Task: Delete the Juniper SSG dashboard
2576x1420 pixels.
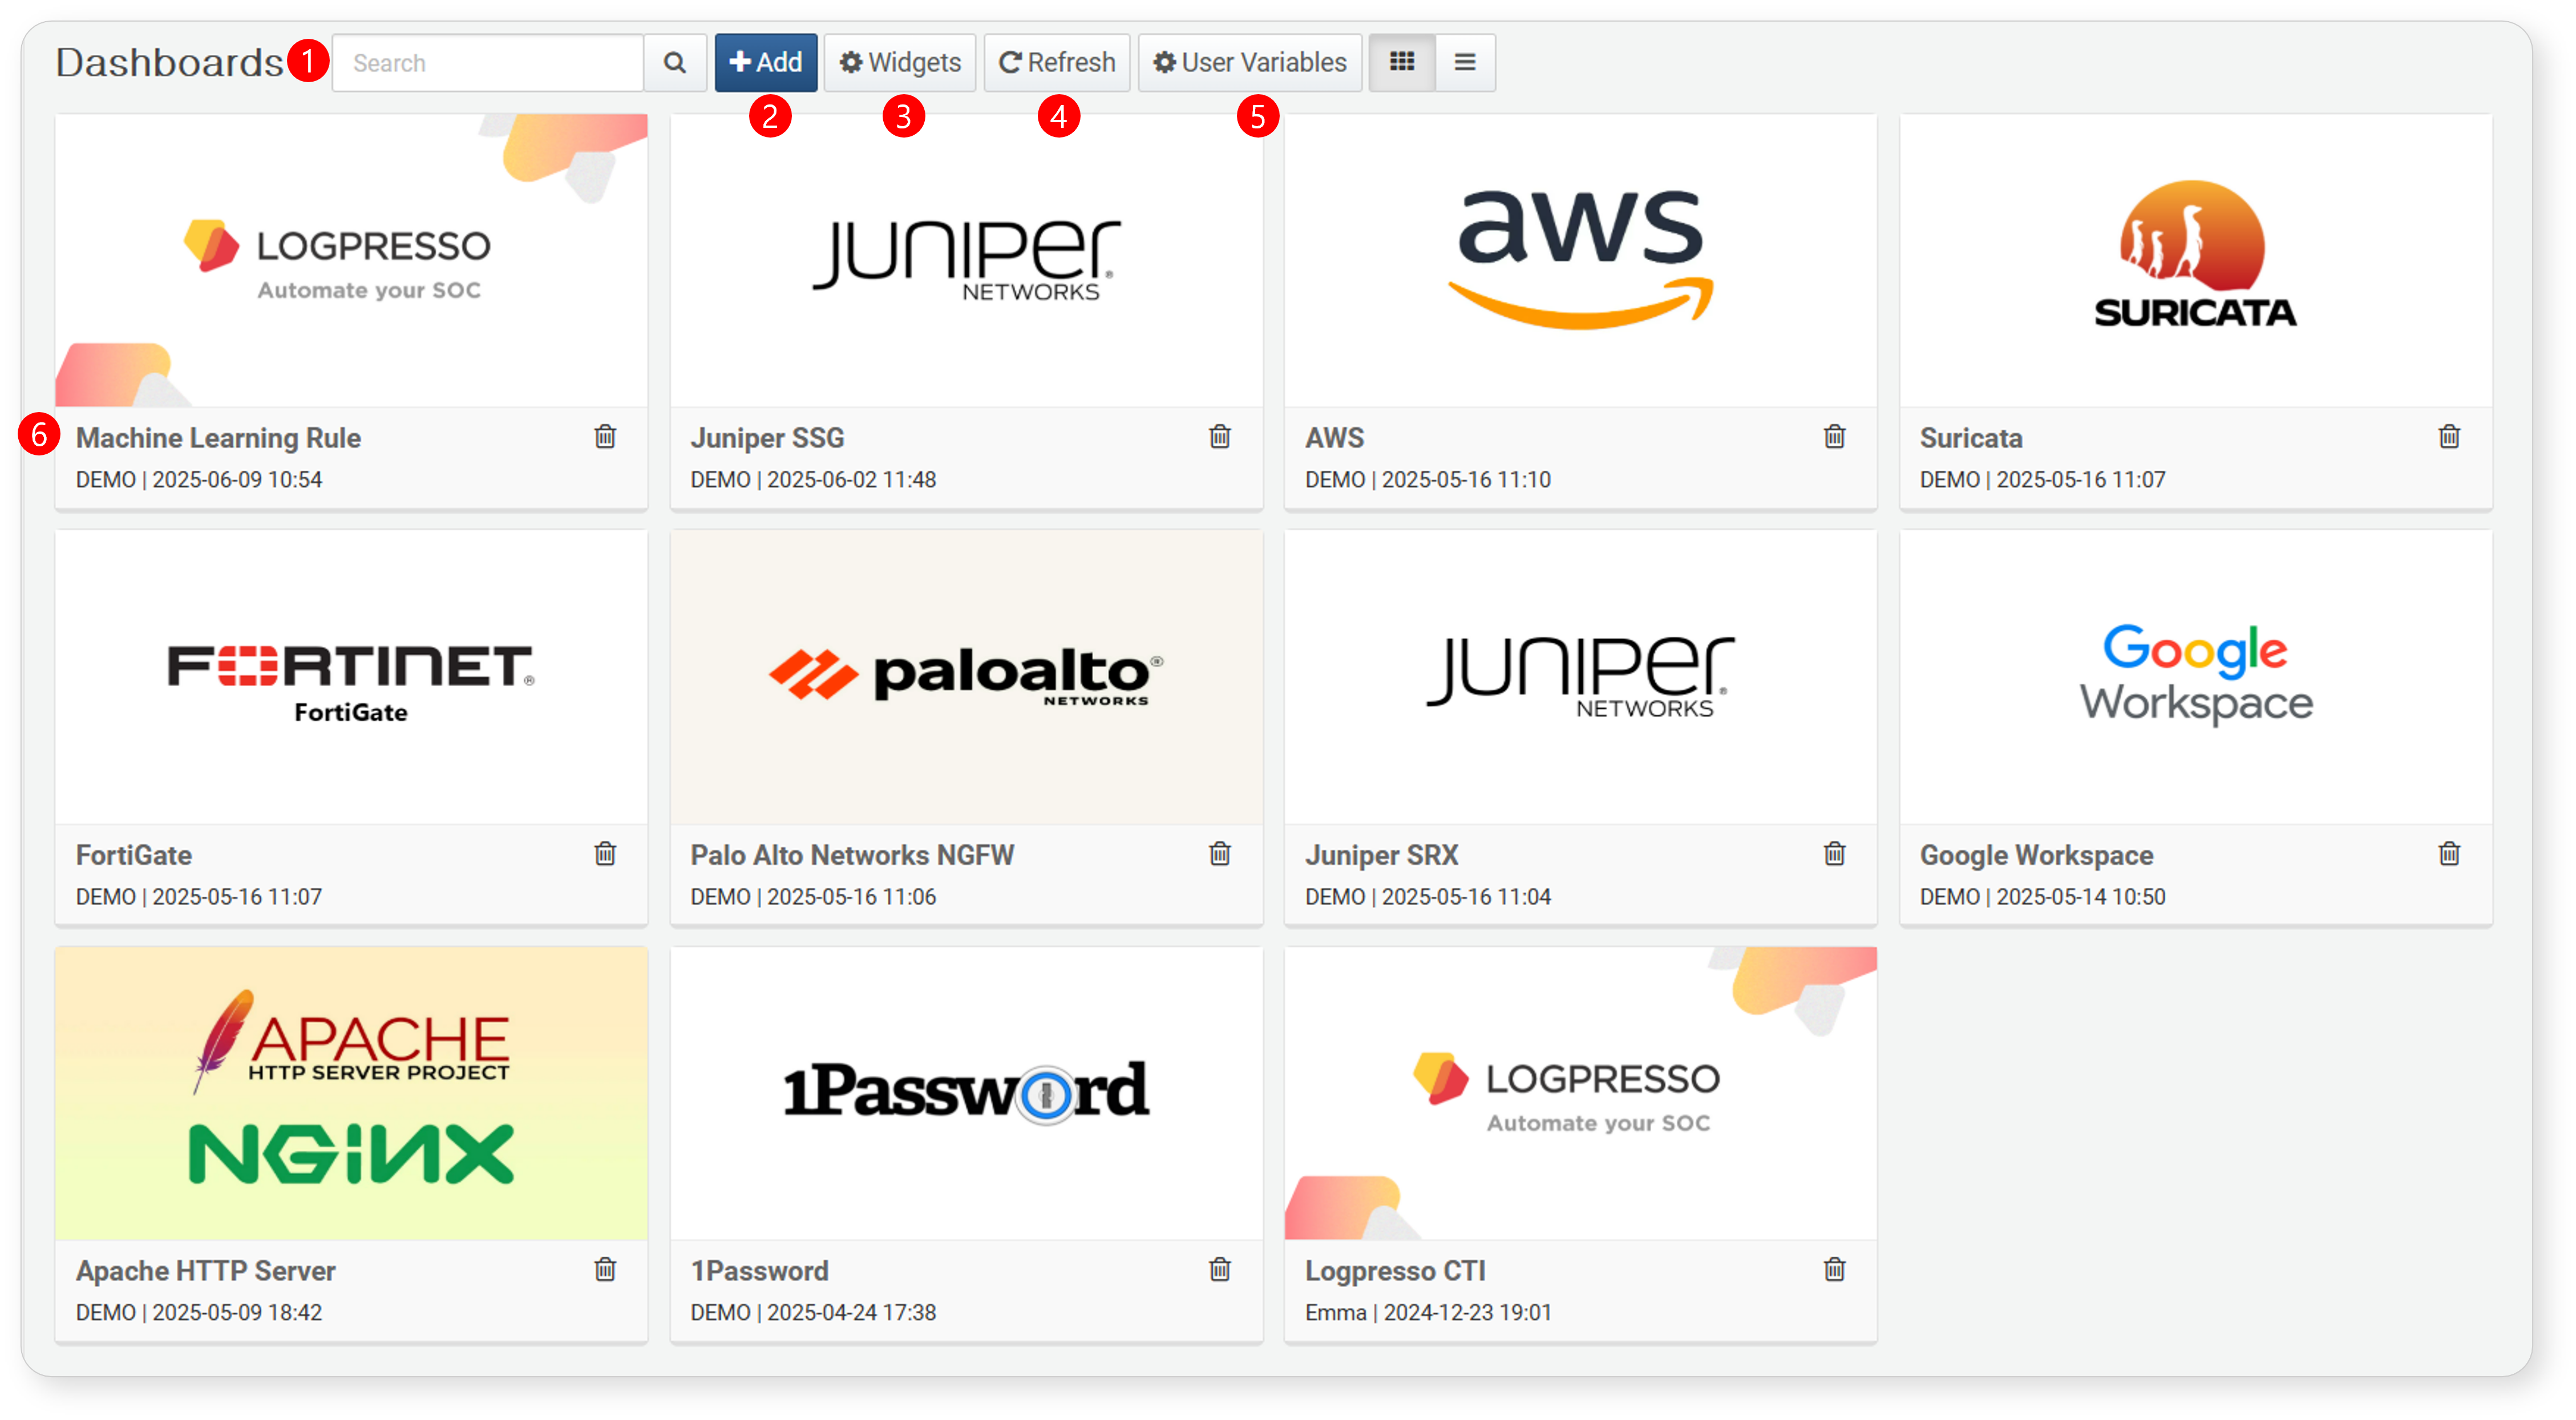Action: [1220, 437]
